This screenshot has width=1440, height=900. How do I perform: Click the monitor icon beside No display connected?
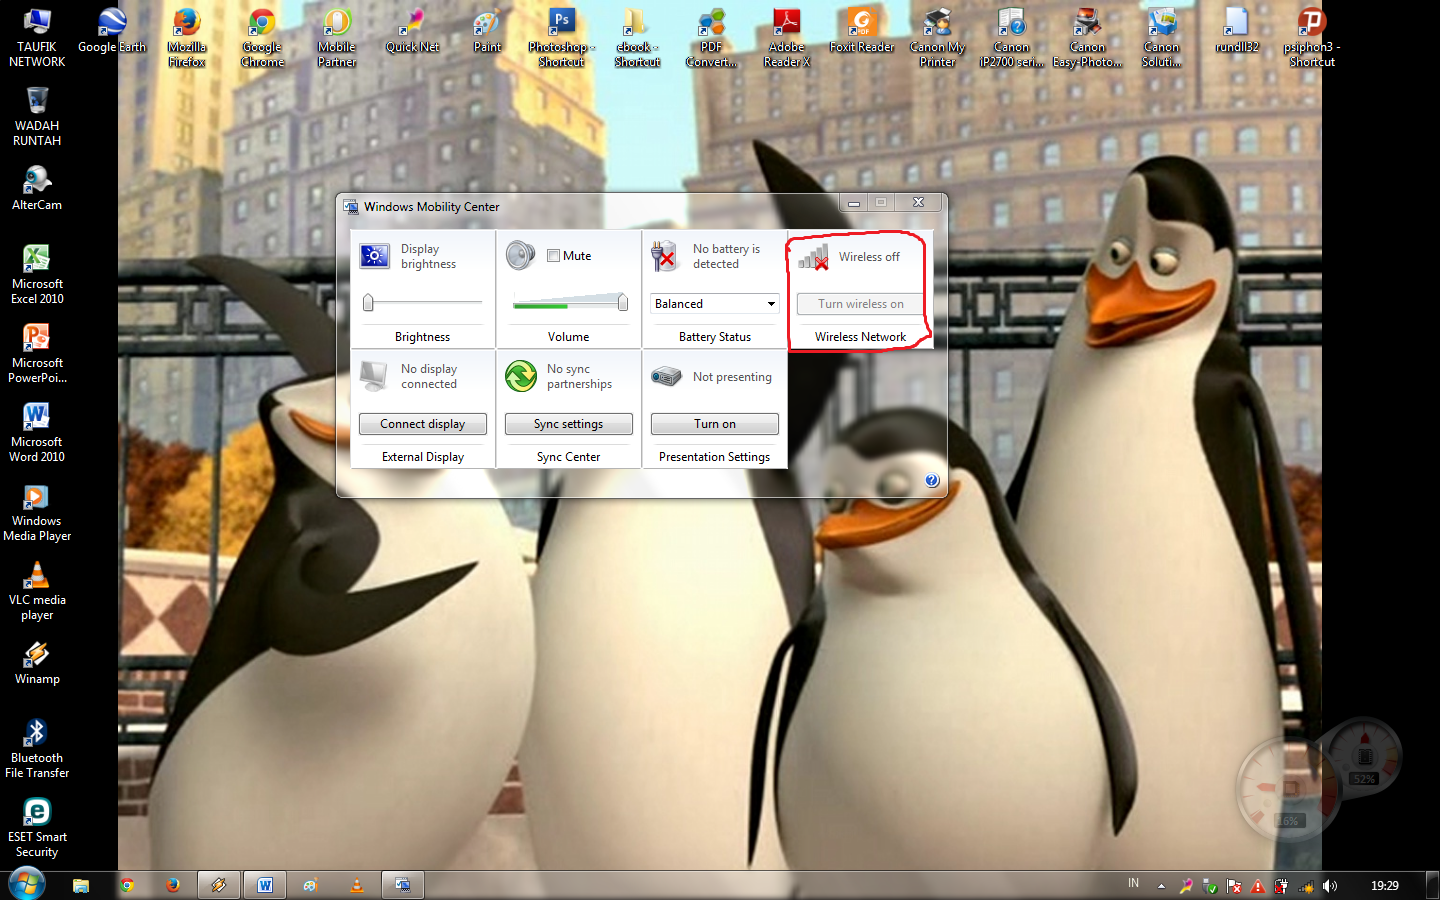point(374,376)
